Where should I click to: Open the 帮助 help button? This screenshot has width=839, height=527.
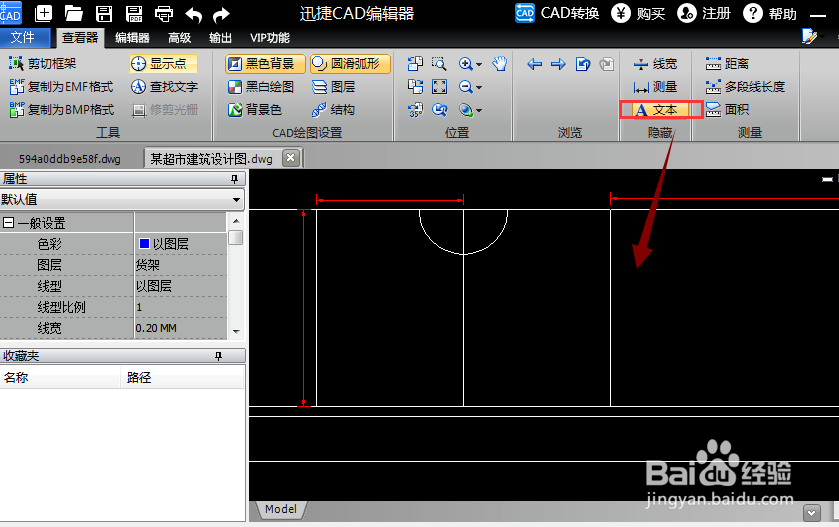[770, 13]
